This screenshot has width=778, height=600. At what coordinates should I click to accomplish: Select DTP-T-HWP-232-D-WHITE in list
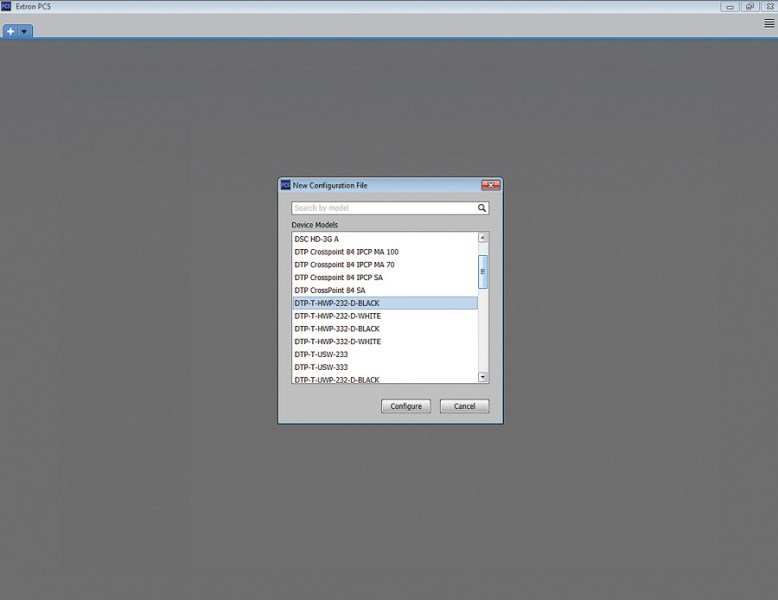[x=385, y=316]
